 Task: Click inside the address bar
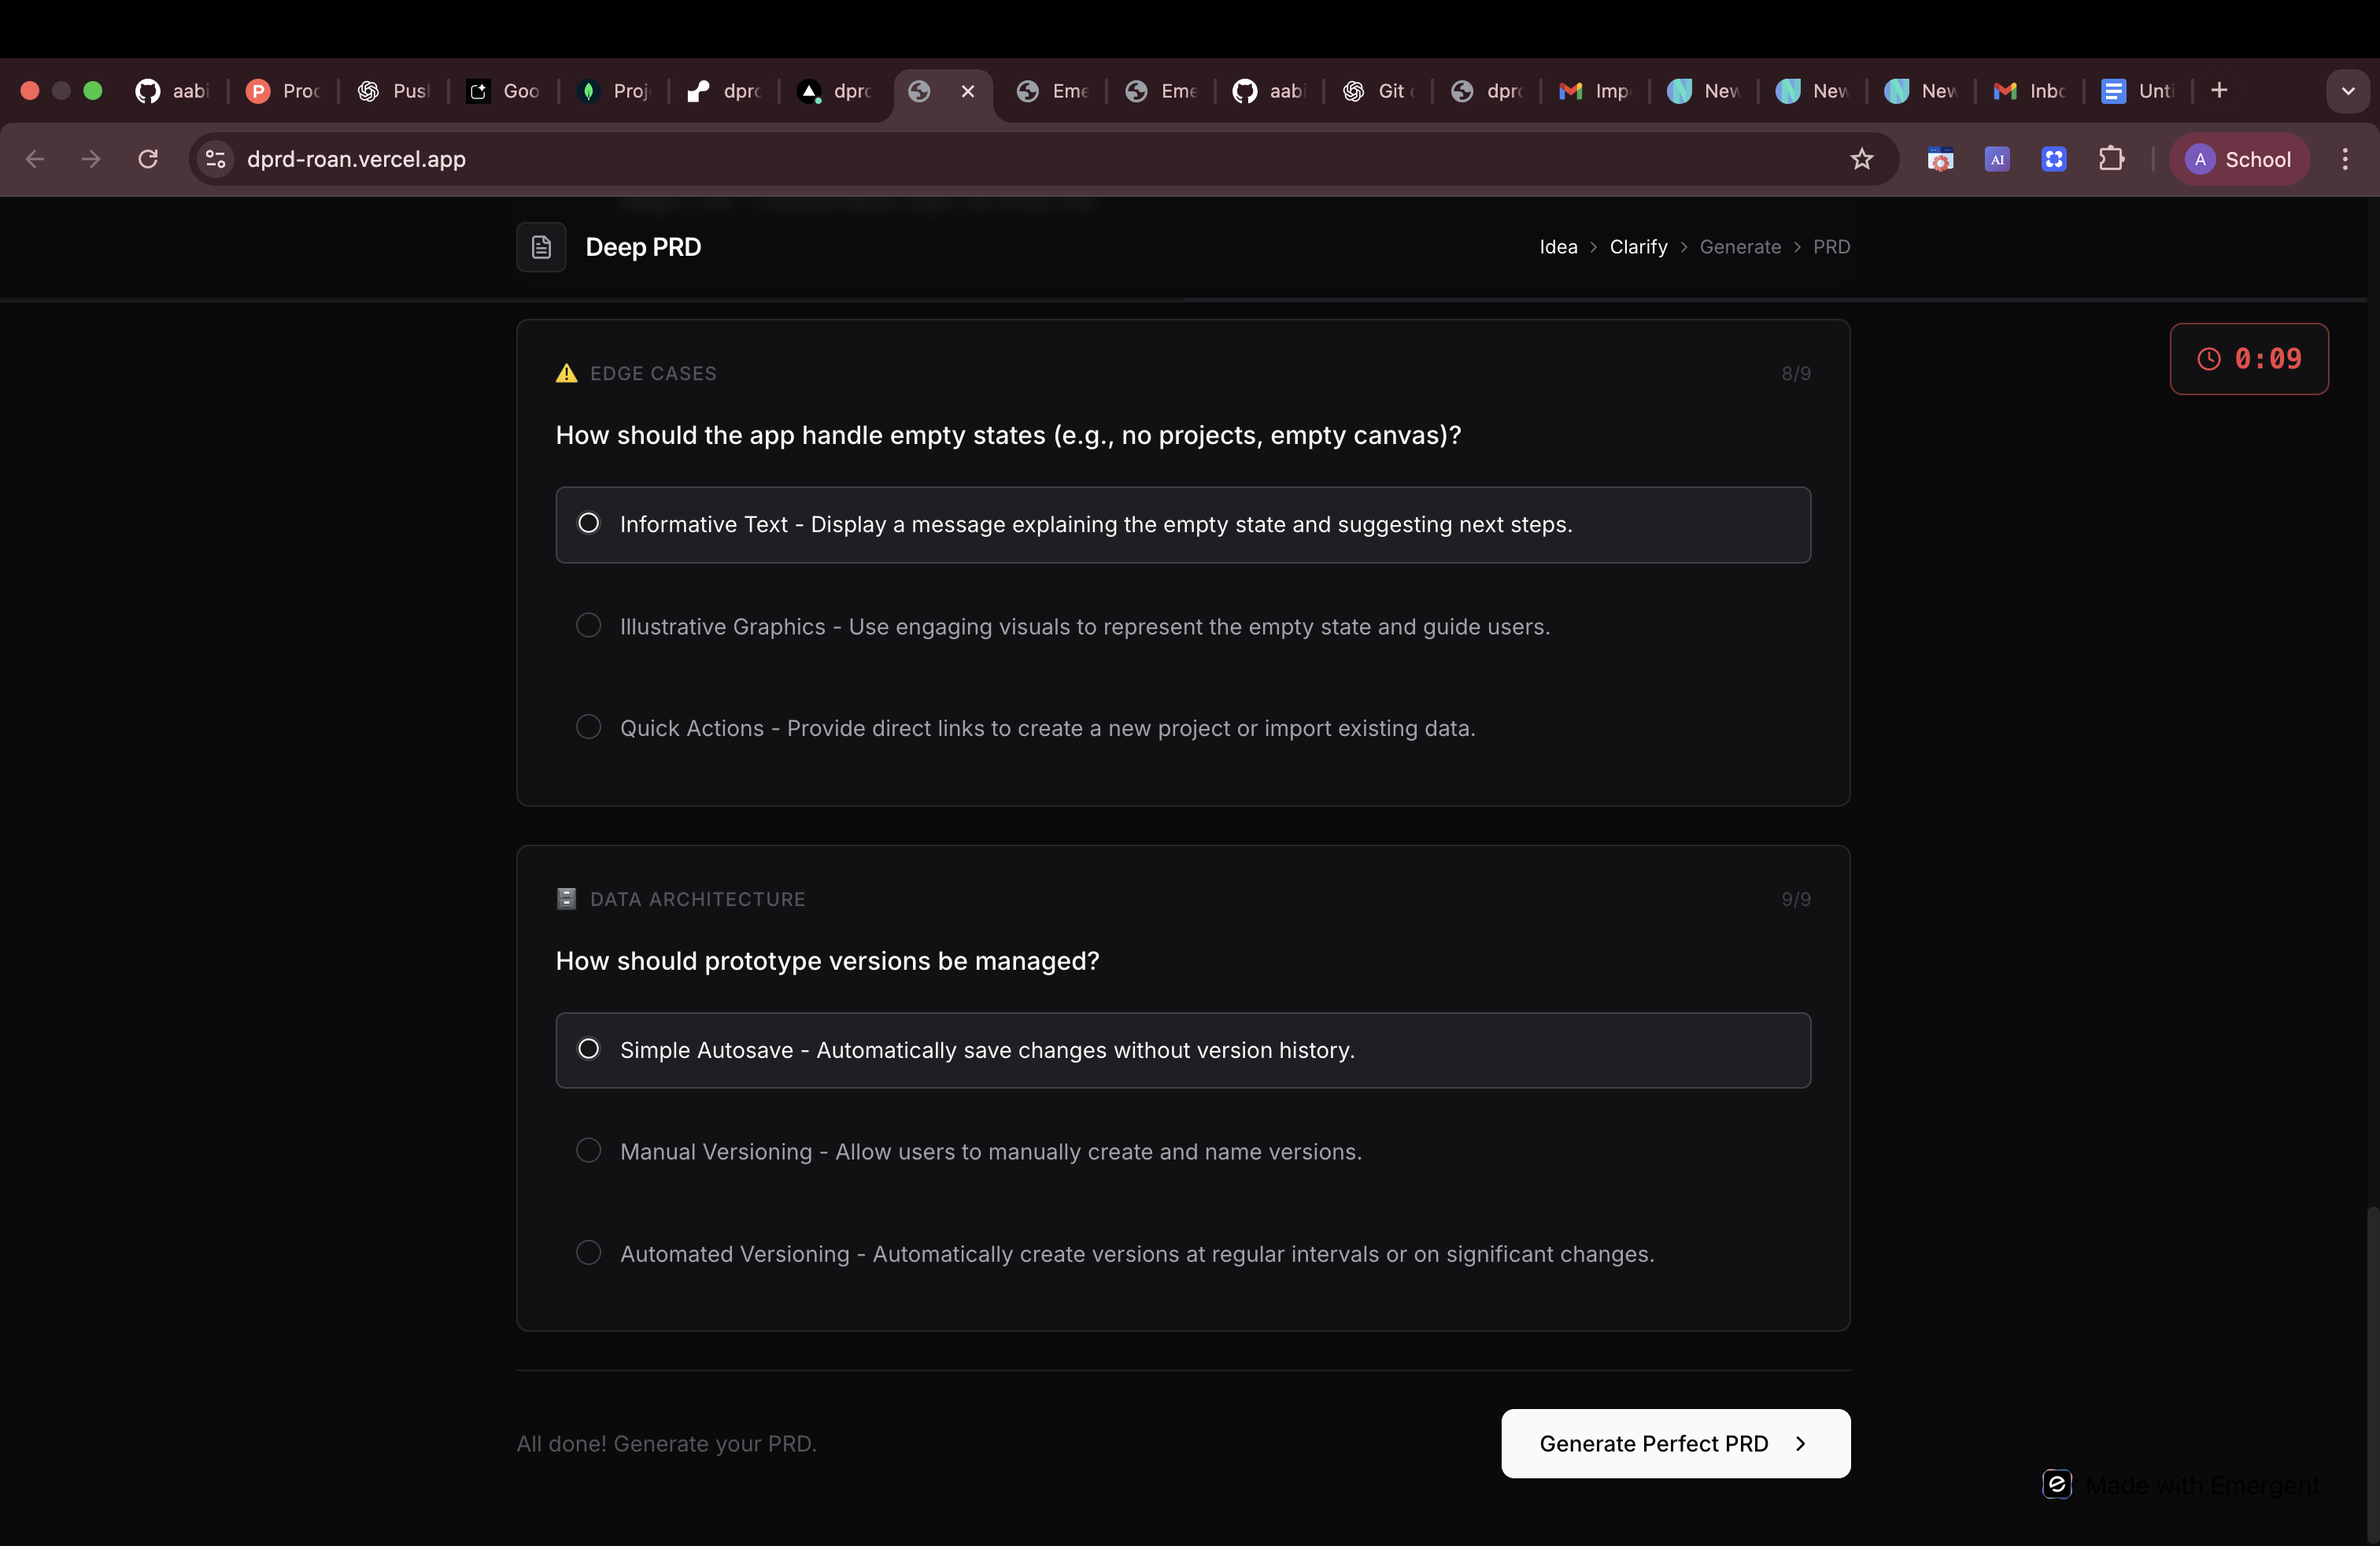click(700, 159)
